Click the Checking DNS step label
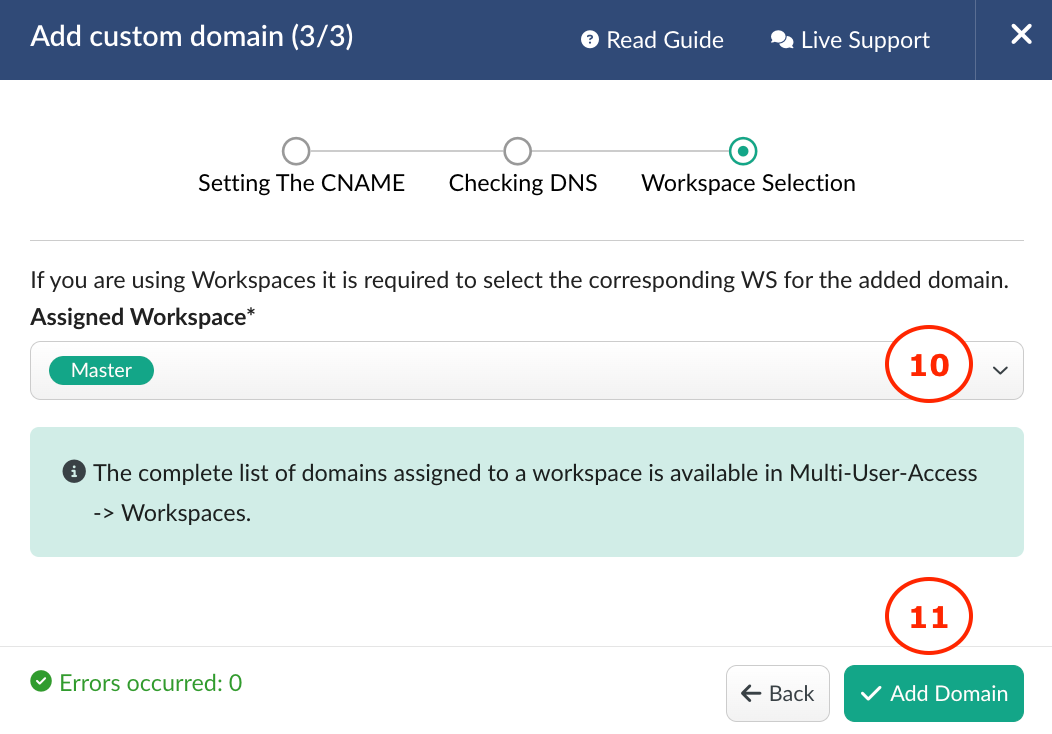 coord(523,183)
